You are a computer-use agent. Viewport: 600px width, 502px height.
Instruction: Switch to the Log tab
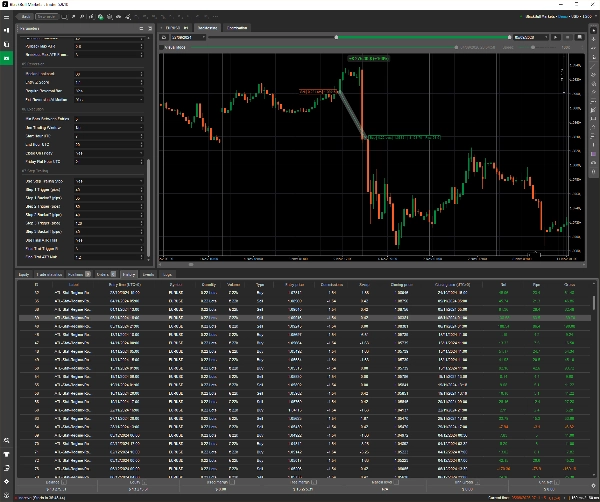pyautogui.click(x=168, y=274)
